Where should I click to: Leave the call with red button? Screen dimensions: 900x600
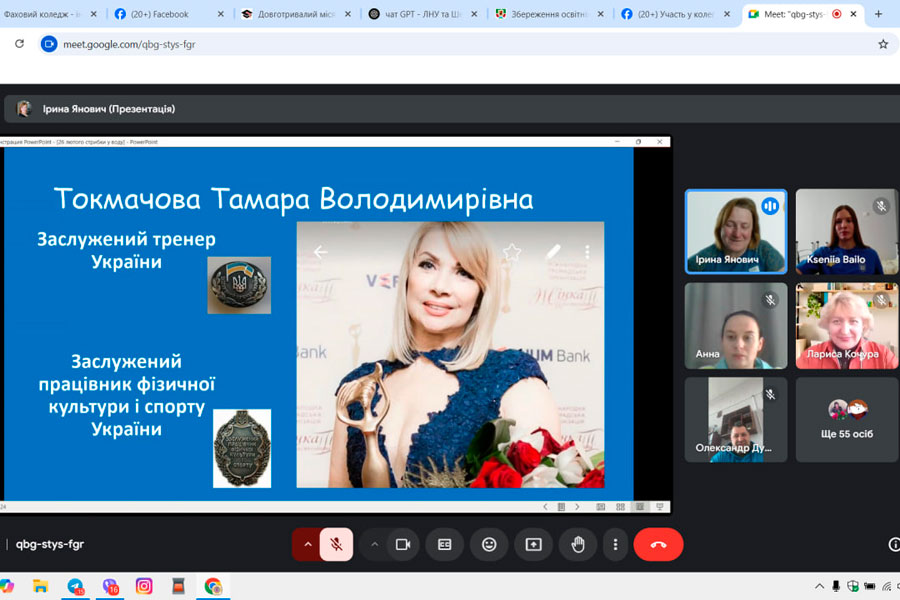658,544
